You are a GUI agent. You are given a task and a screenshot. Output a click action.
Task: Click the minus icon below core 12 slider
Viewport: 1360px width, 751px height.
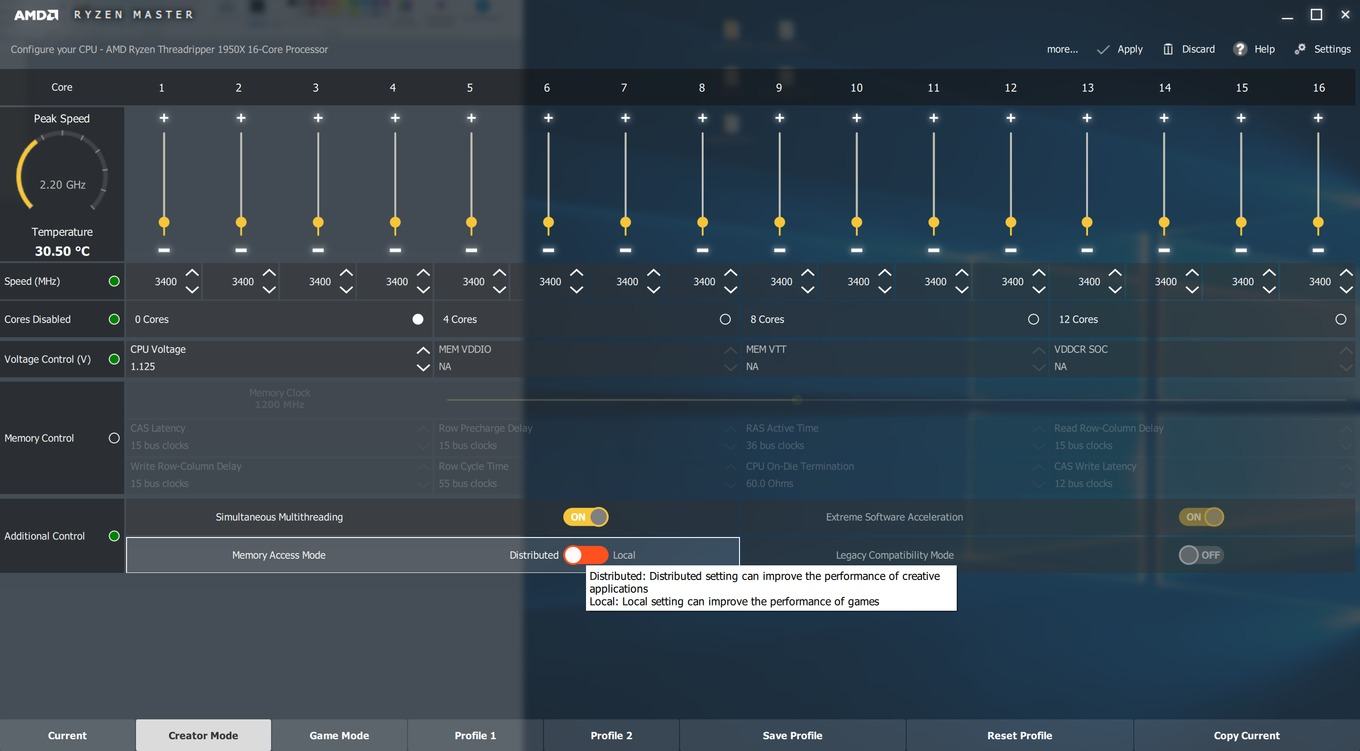pyautogui.click(x=1010, y=250)
